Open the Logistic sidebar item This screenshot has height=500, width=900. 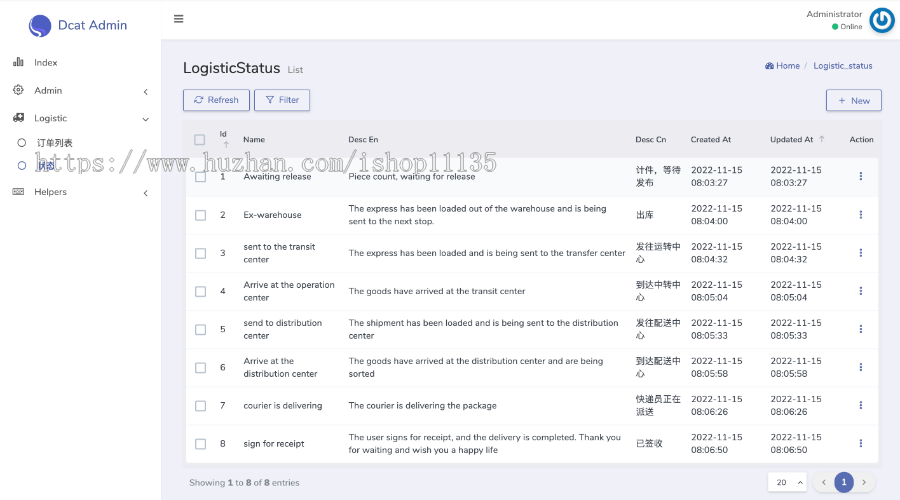tap(80, 118)
